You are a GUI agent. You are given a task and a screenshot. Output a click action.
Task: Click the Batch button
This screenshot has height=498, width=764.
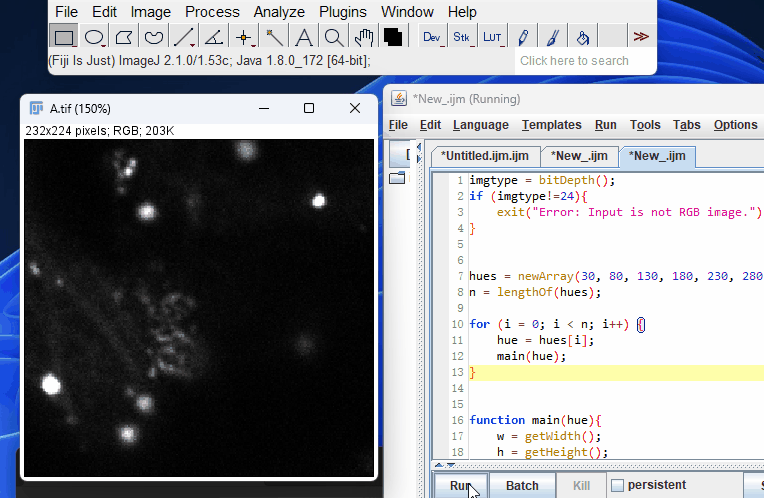pos(522,486)
